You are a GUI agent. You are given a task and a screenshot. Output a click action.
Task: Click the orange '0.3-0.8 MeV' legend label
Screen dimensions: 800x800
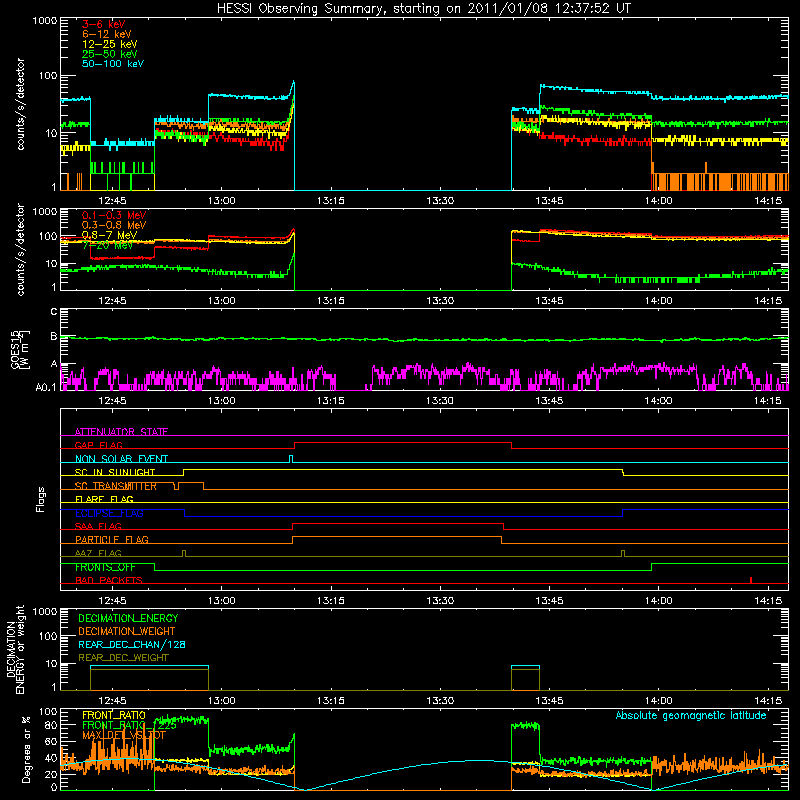coord(114,225)
